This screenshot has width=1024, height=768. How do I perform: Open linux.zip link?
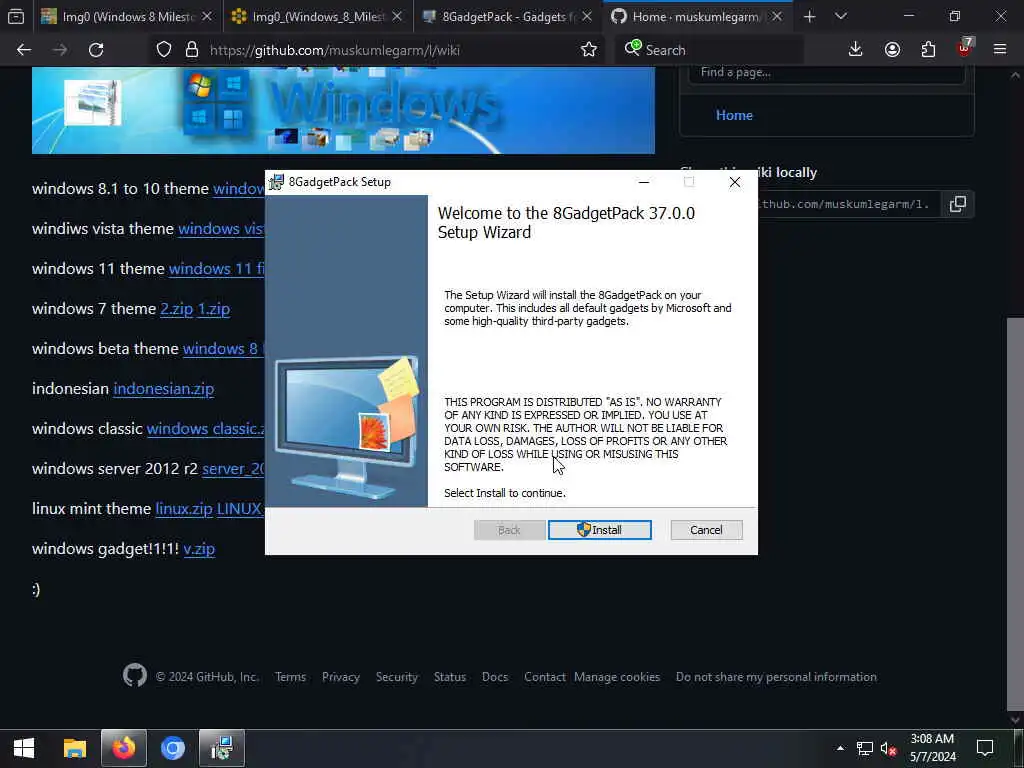point(184,509)
